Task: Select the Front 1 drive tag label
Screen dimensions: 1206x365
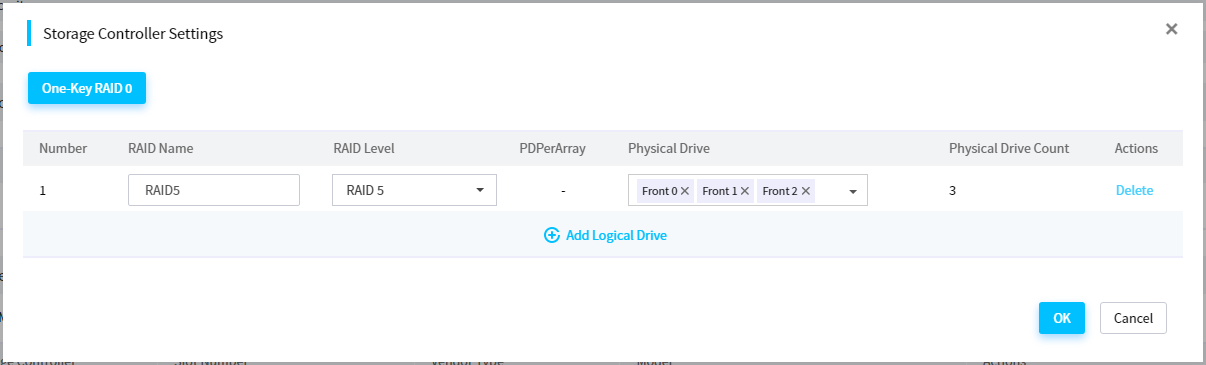Action: (720, 191)
